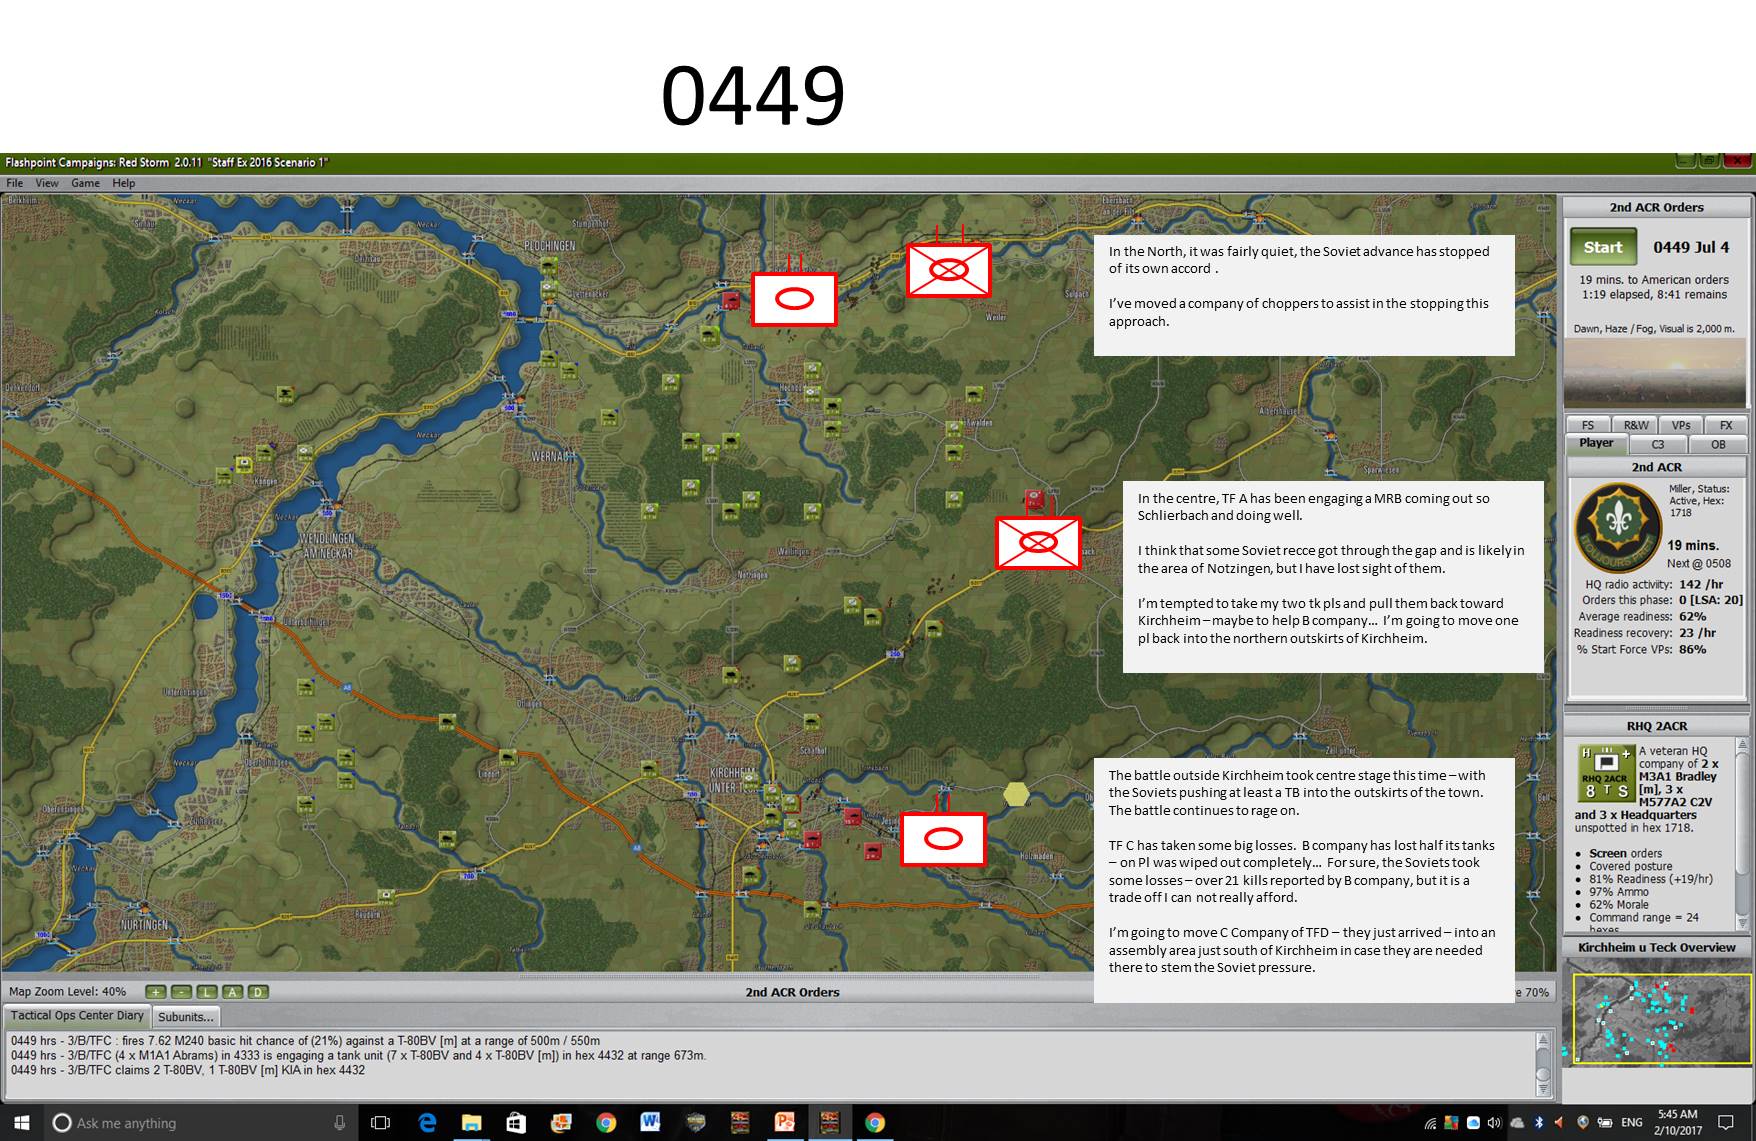Select the OB tab

(x=1718, y=444)
